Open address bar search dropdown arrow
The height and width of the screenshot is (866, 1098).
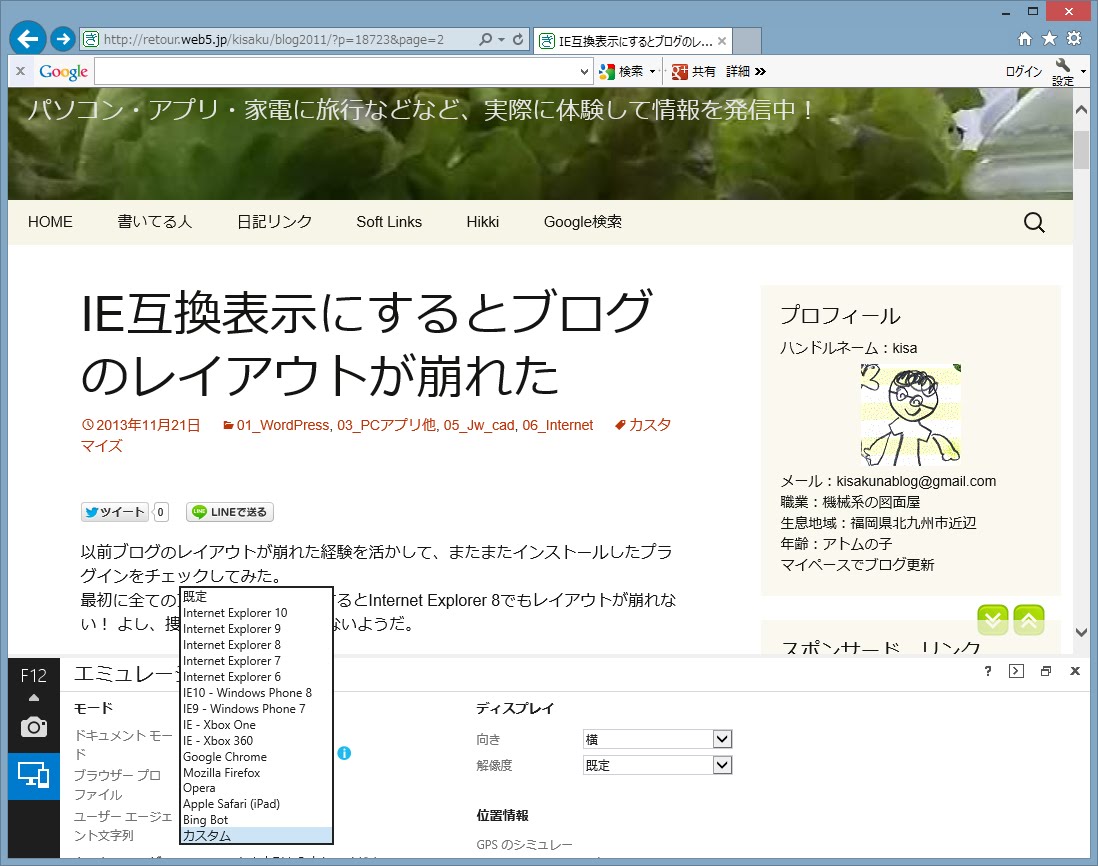[501, 40]
